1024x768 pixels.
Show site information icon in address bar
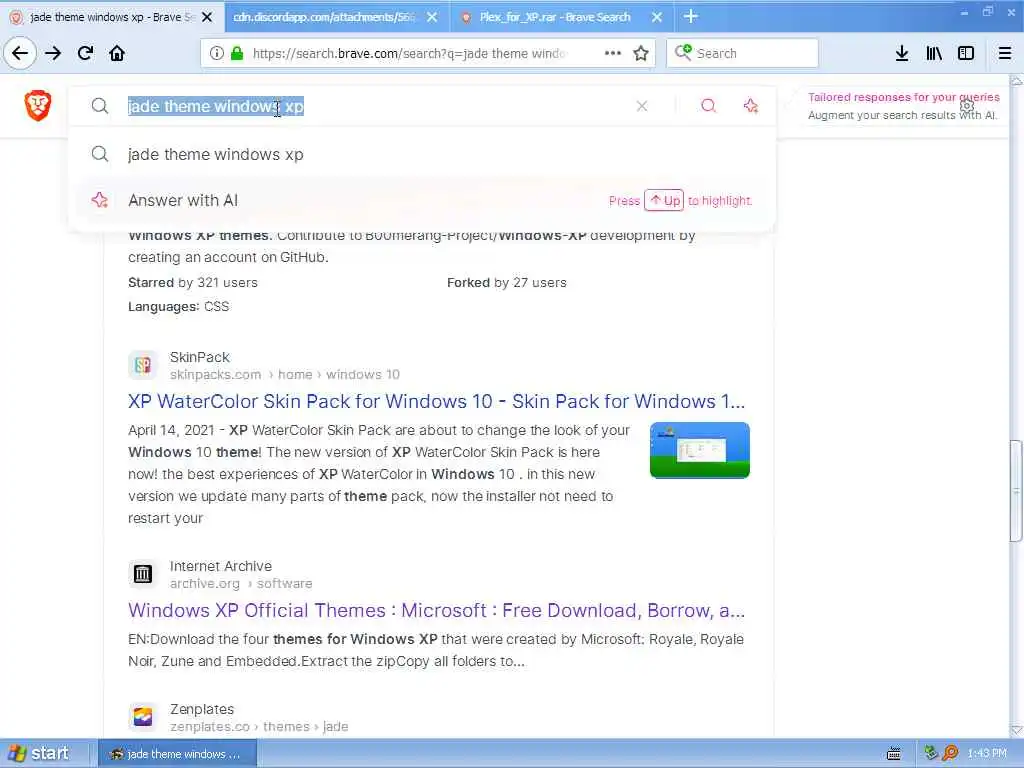pos(217,53)
